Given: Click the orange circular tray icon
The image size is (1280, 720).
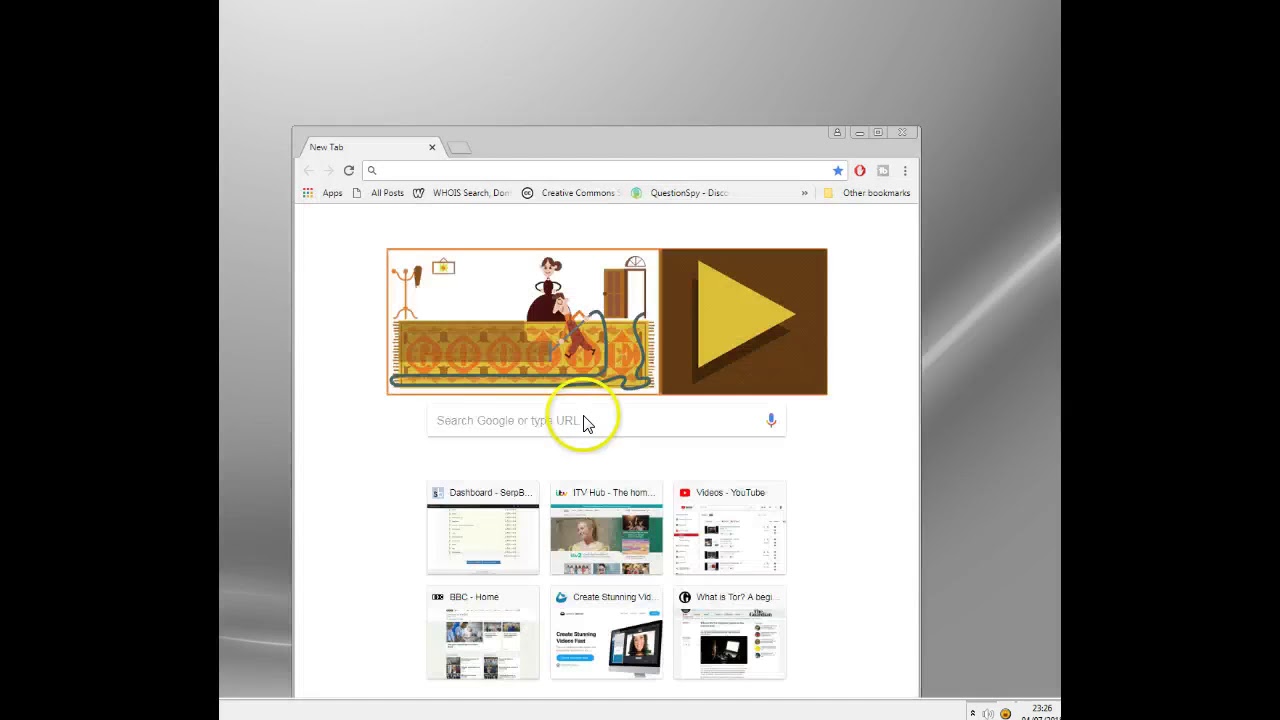Looking at the screenshot, I should [x=1006, y=714].
